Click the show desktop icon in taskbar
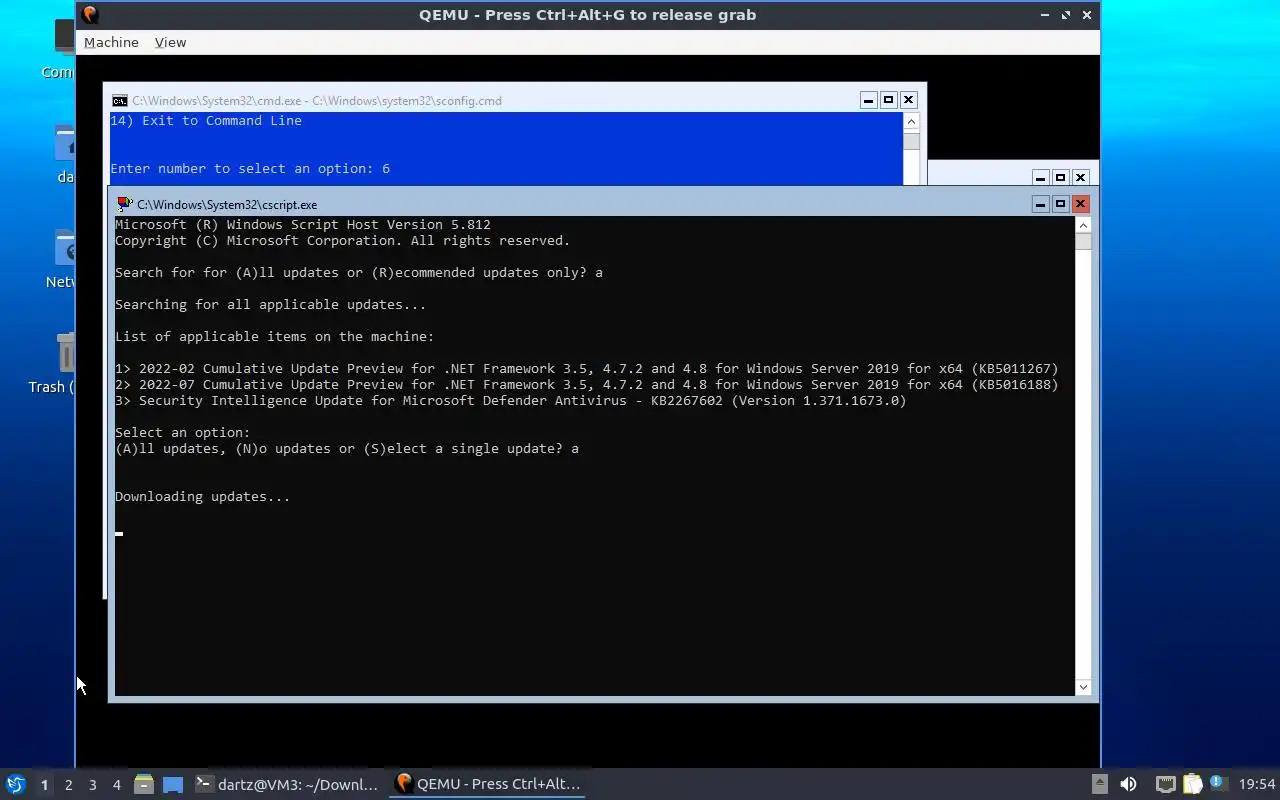The image size is (1280, 800). [173, 784]
